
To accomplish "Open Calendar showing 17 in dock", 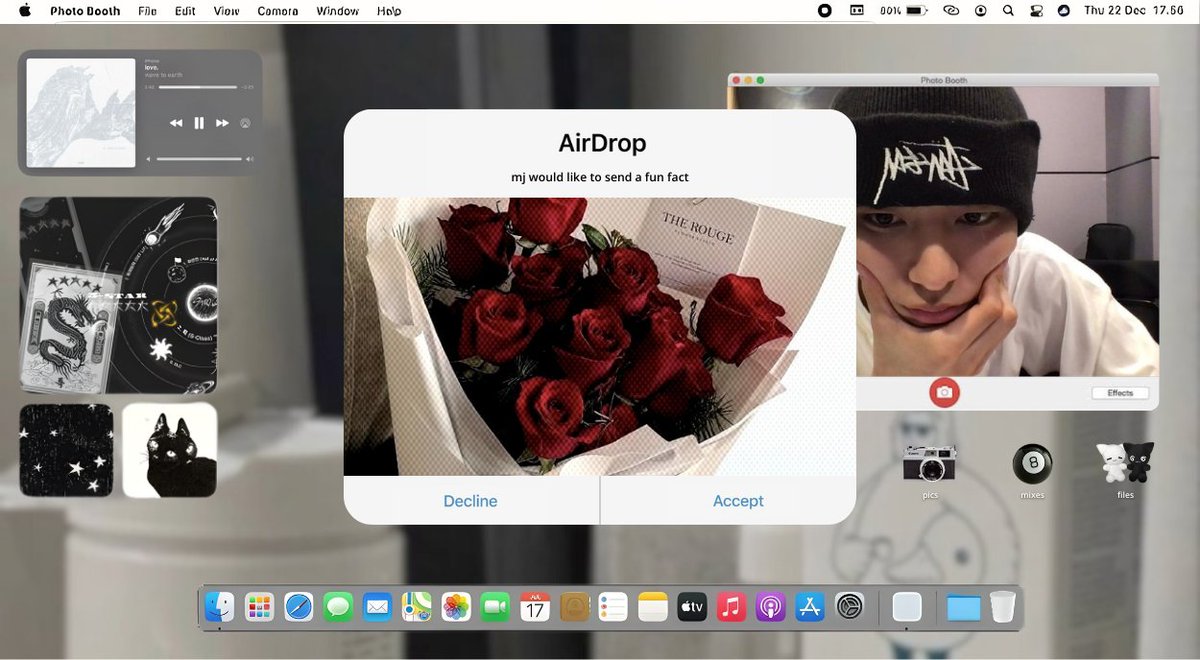I will click(535, 606).
